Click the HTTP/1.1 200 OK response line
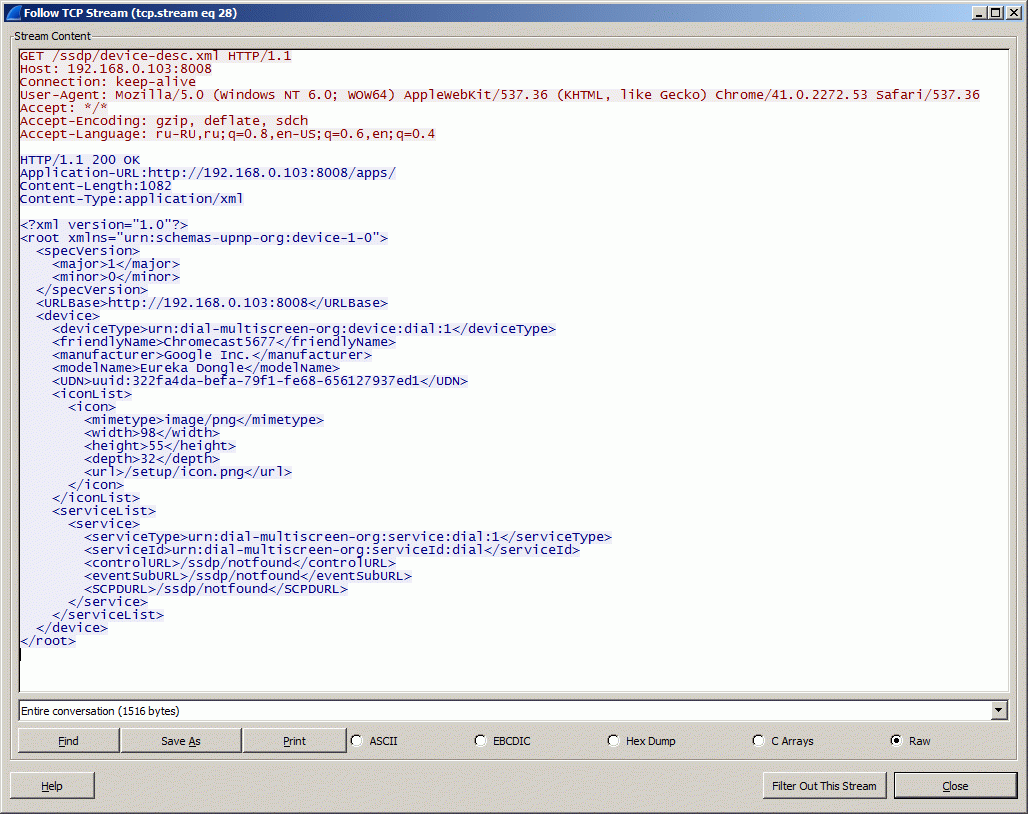 (80, 160)
